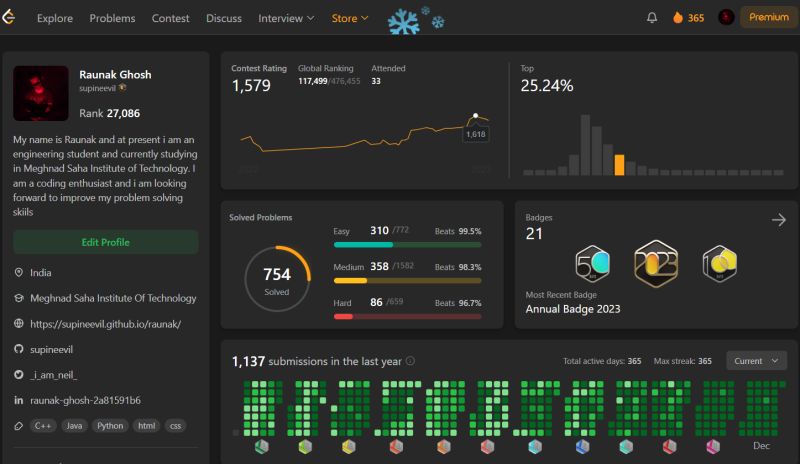Click the Top 25.24% value

[546, 86]
